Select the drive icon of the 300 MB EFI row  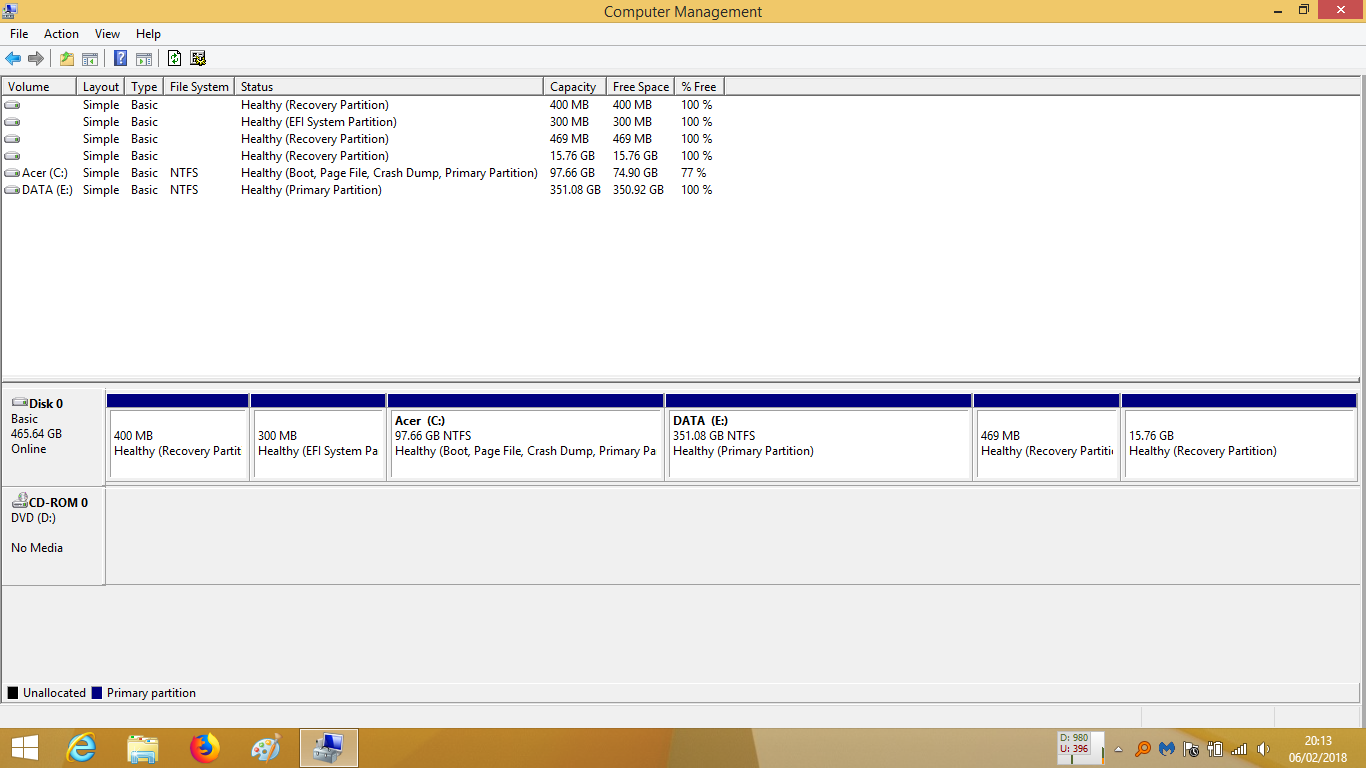click(12, 122)
